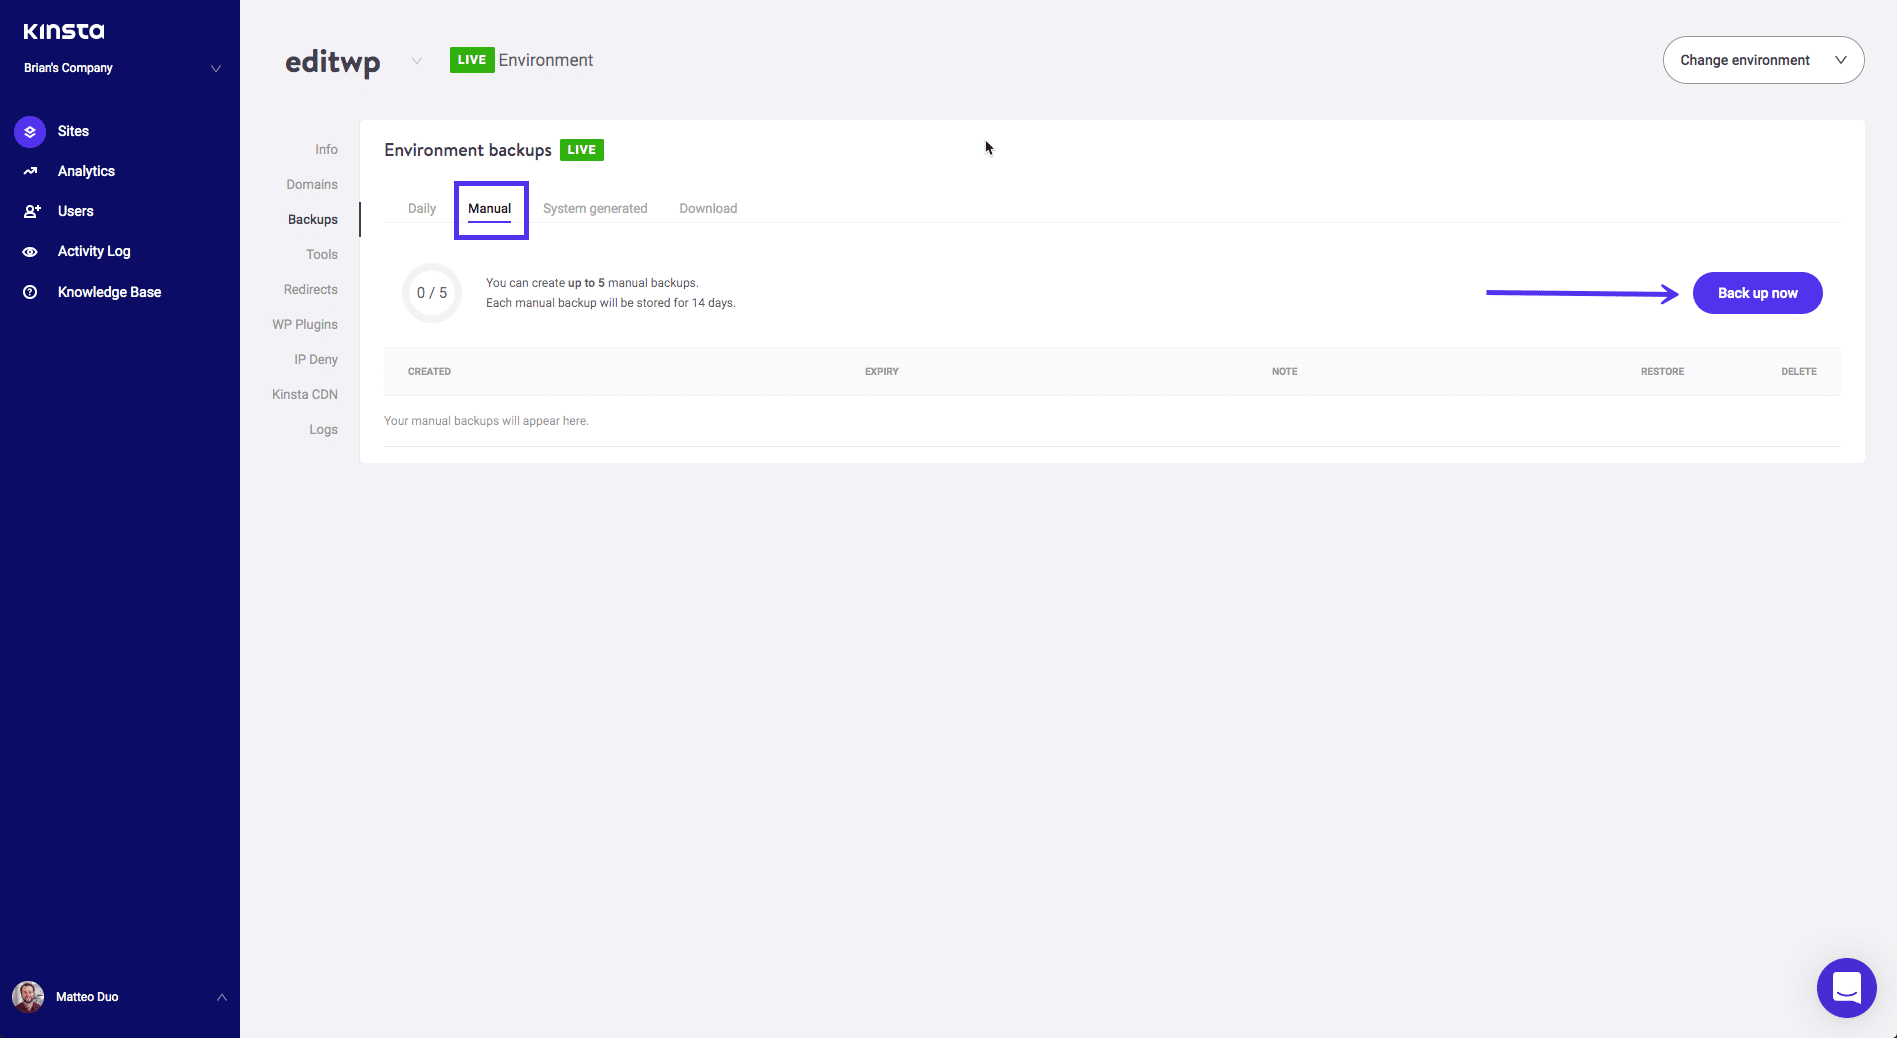The height and width of the screenshot is (1038, 1897).
Task: Collapse the Matteo Duo profile chevron
Action: (221, 997)
